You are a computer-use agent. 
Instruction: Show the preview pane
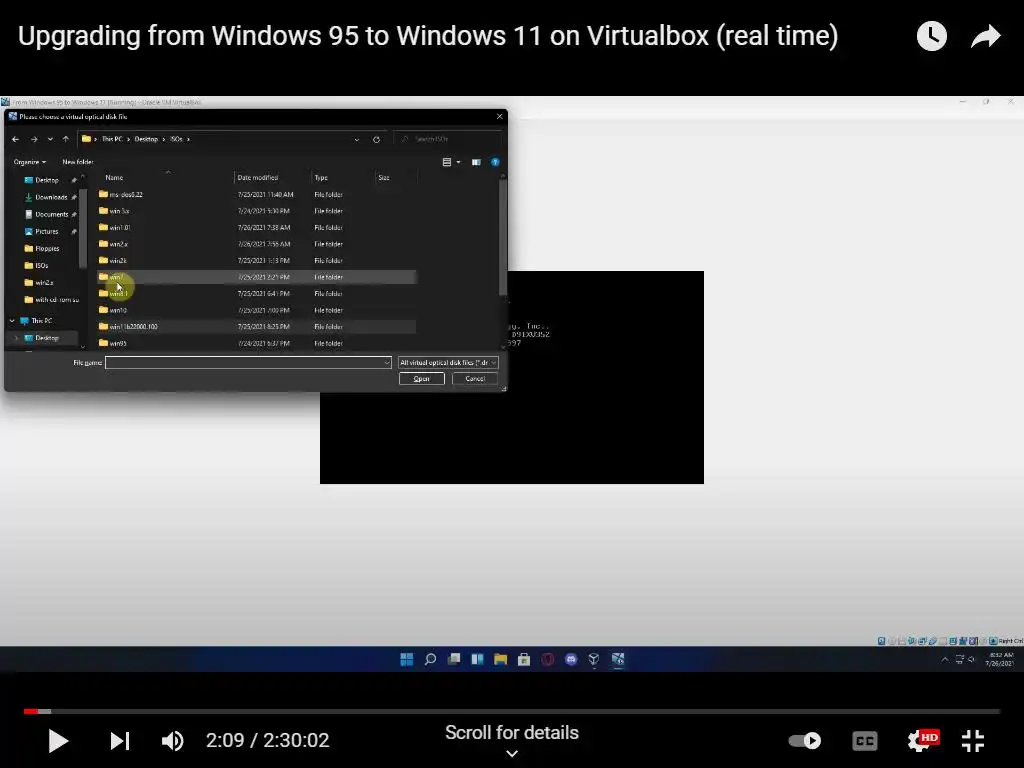(x=476, y=162)
